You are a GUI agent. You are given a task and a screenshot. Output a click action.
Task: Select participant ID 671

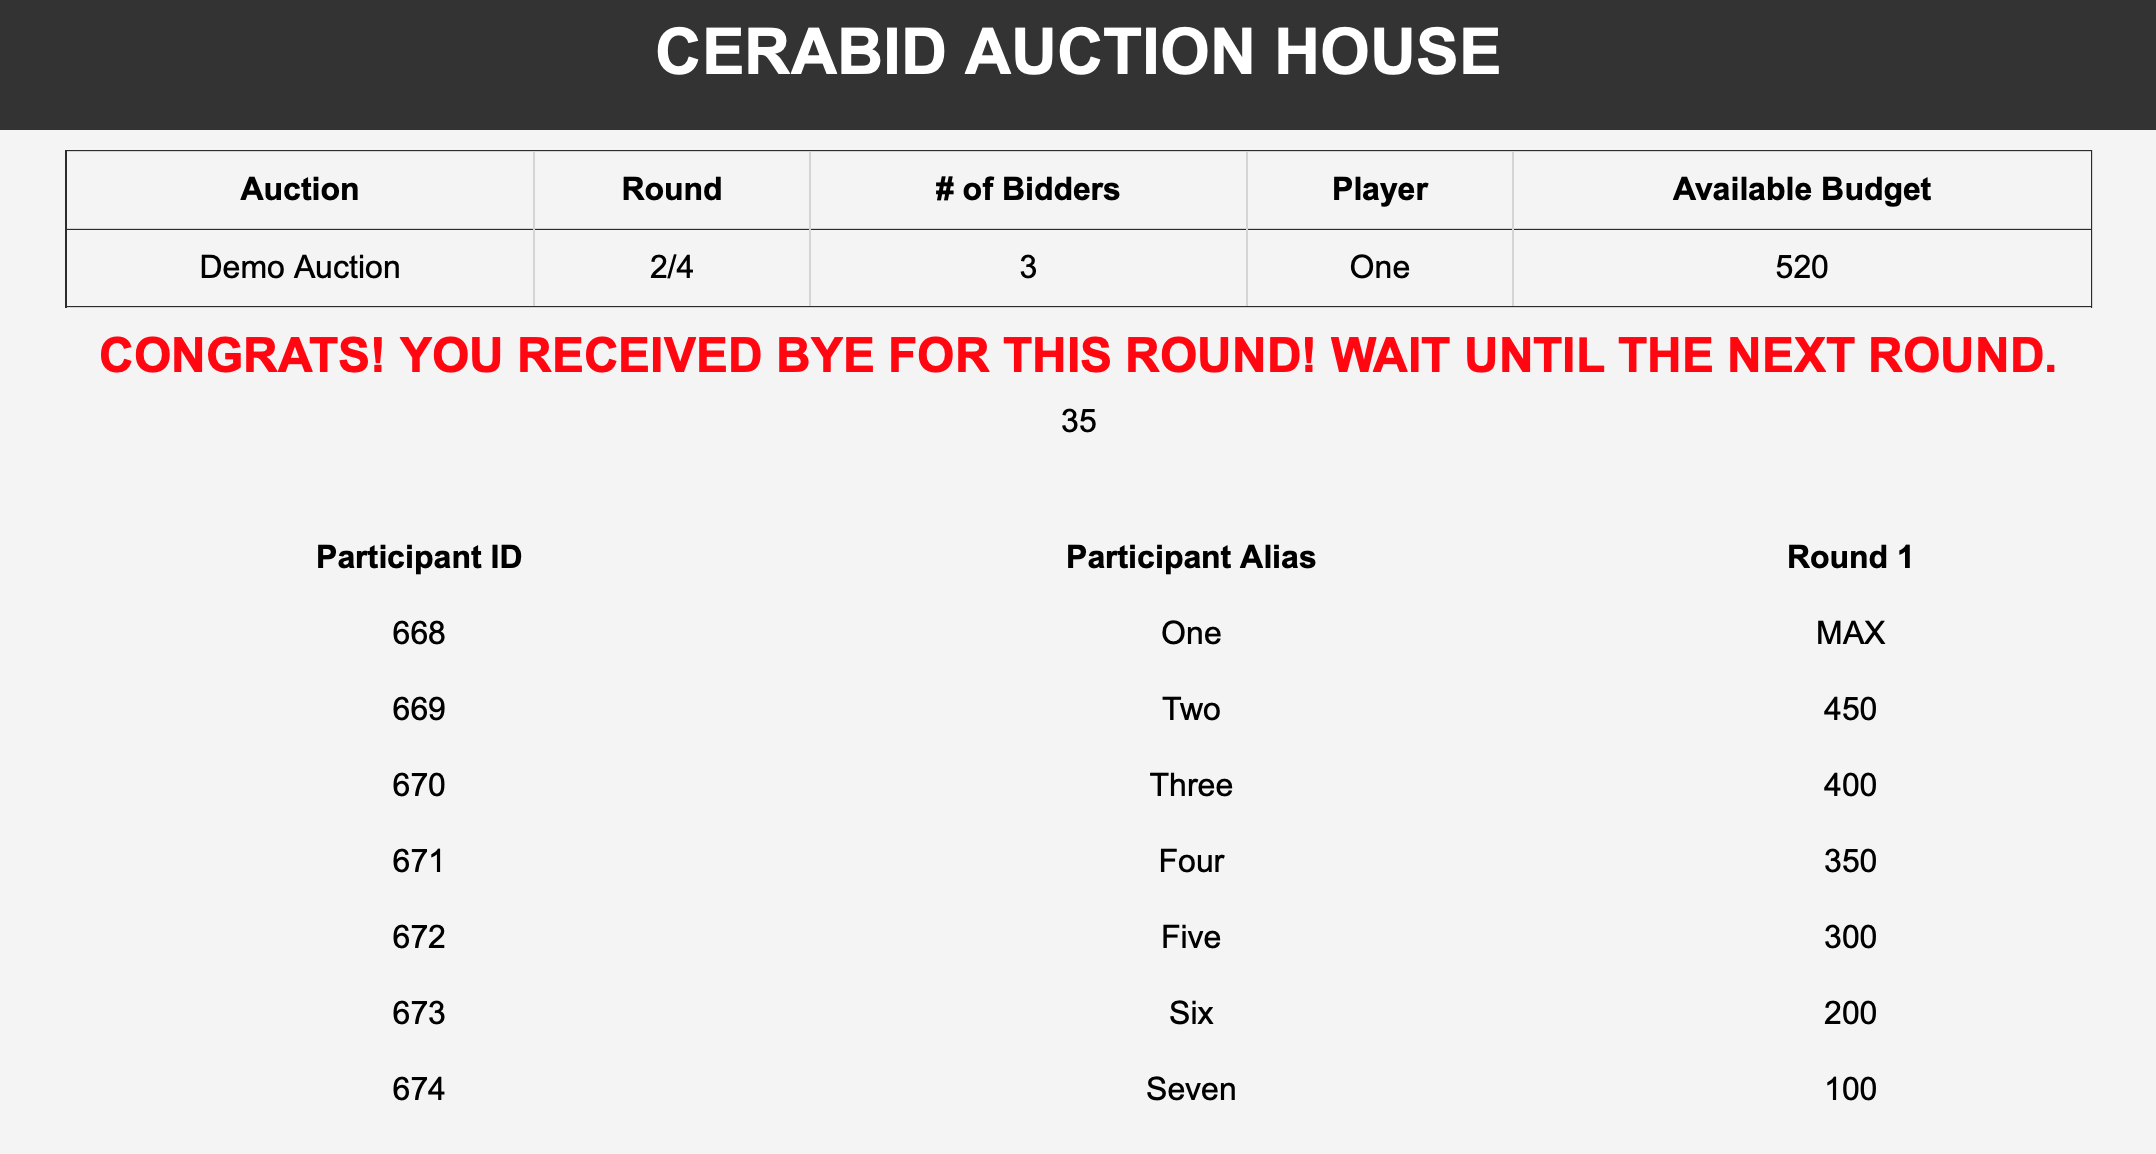point(419,861)
